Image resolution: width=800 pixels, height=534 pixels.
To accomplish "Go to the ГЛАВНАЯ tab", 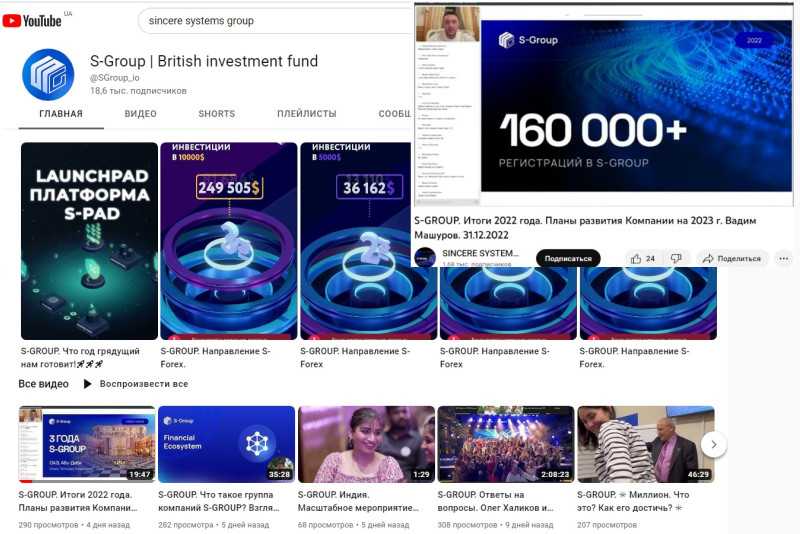I will (x=61, y=114).
